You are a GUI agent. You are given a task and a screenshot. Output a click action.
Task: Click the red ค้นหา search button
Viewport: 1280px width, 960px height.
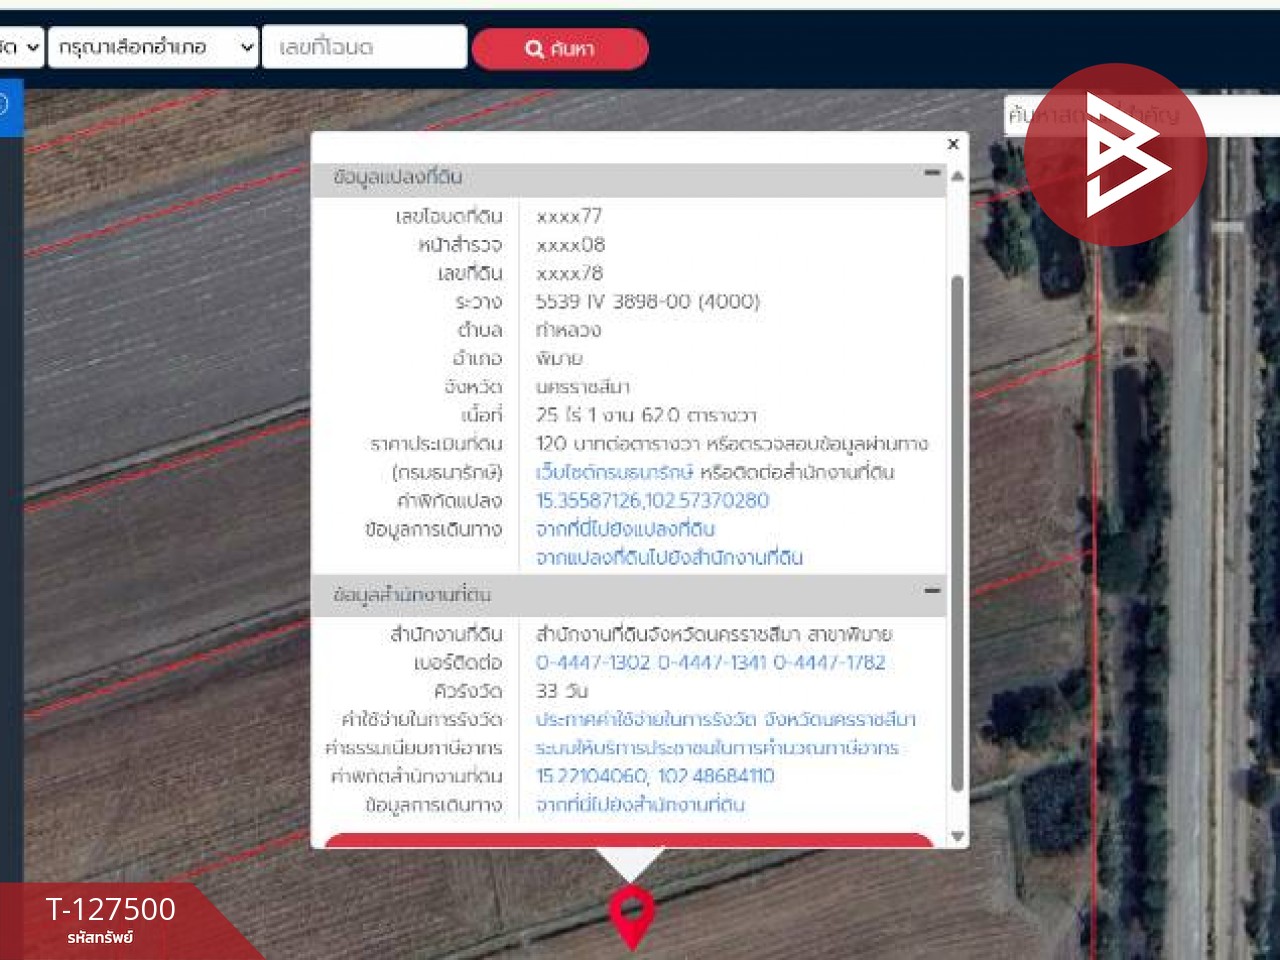(x=559, y=48)
